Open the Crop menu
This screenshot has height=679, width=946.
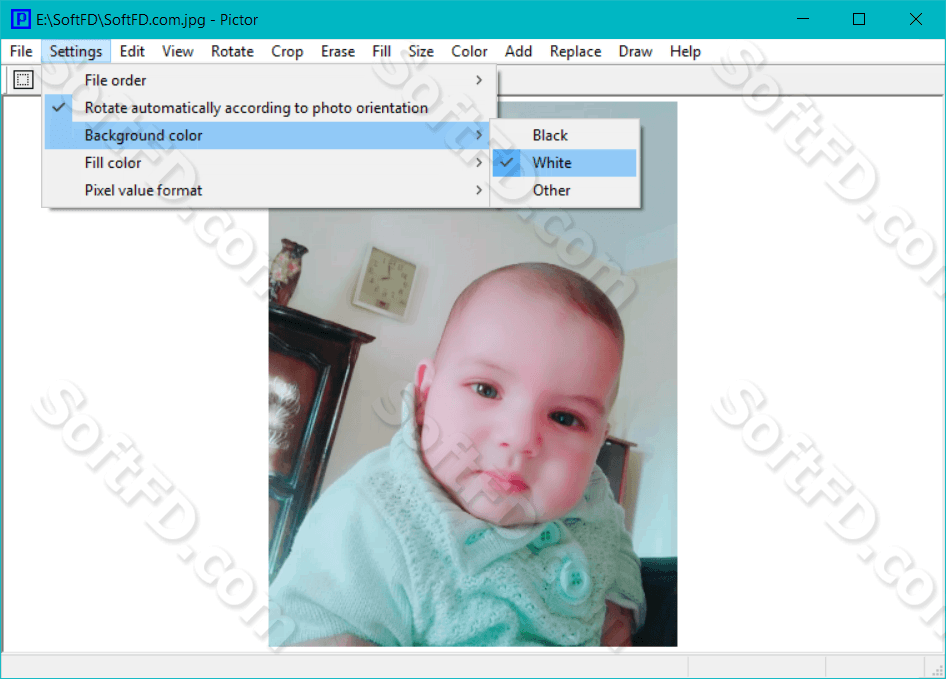coord(287,51)
